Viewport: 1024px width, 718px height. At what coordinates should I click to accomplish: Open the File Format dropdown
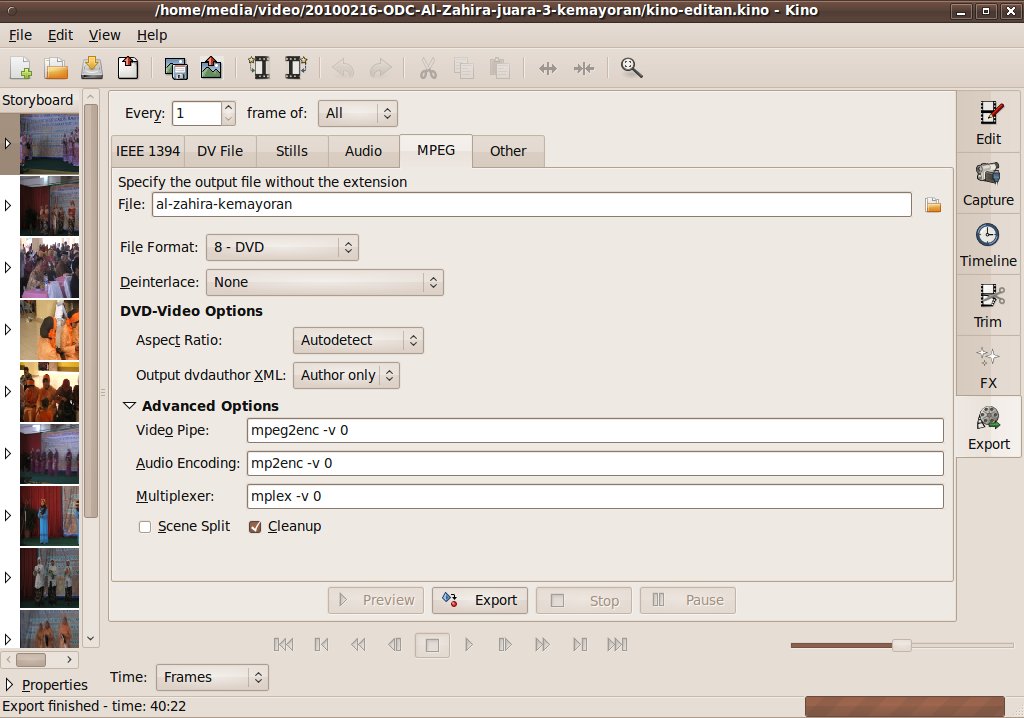click(x=282, y=247)
